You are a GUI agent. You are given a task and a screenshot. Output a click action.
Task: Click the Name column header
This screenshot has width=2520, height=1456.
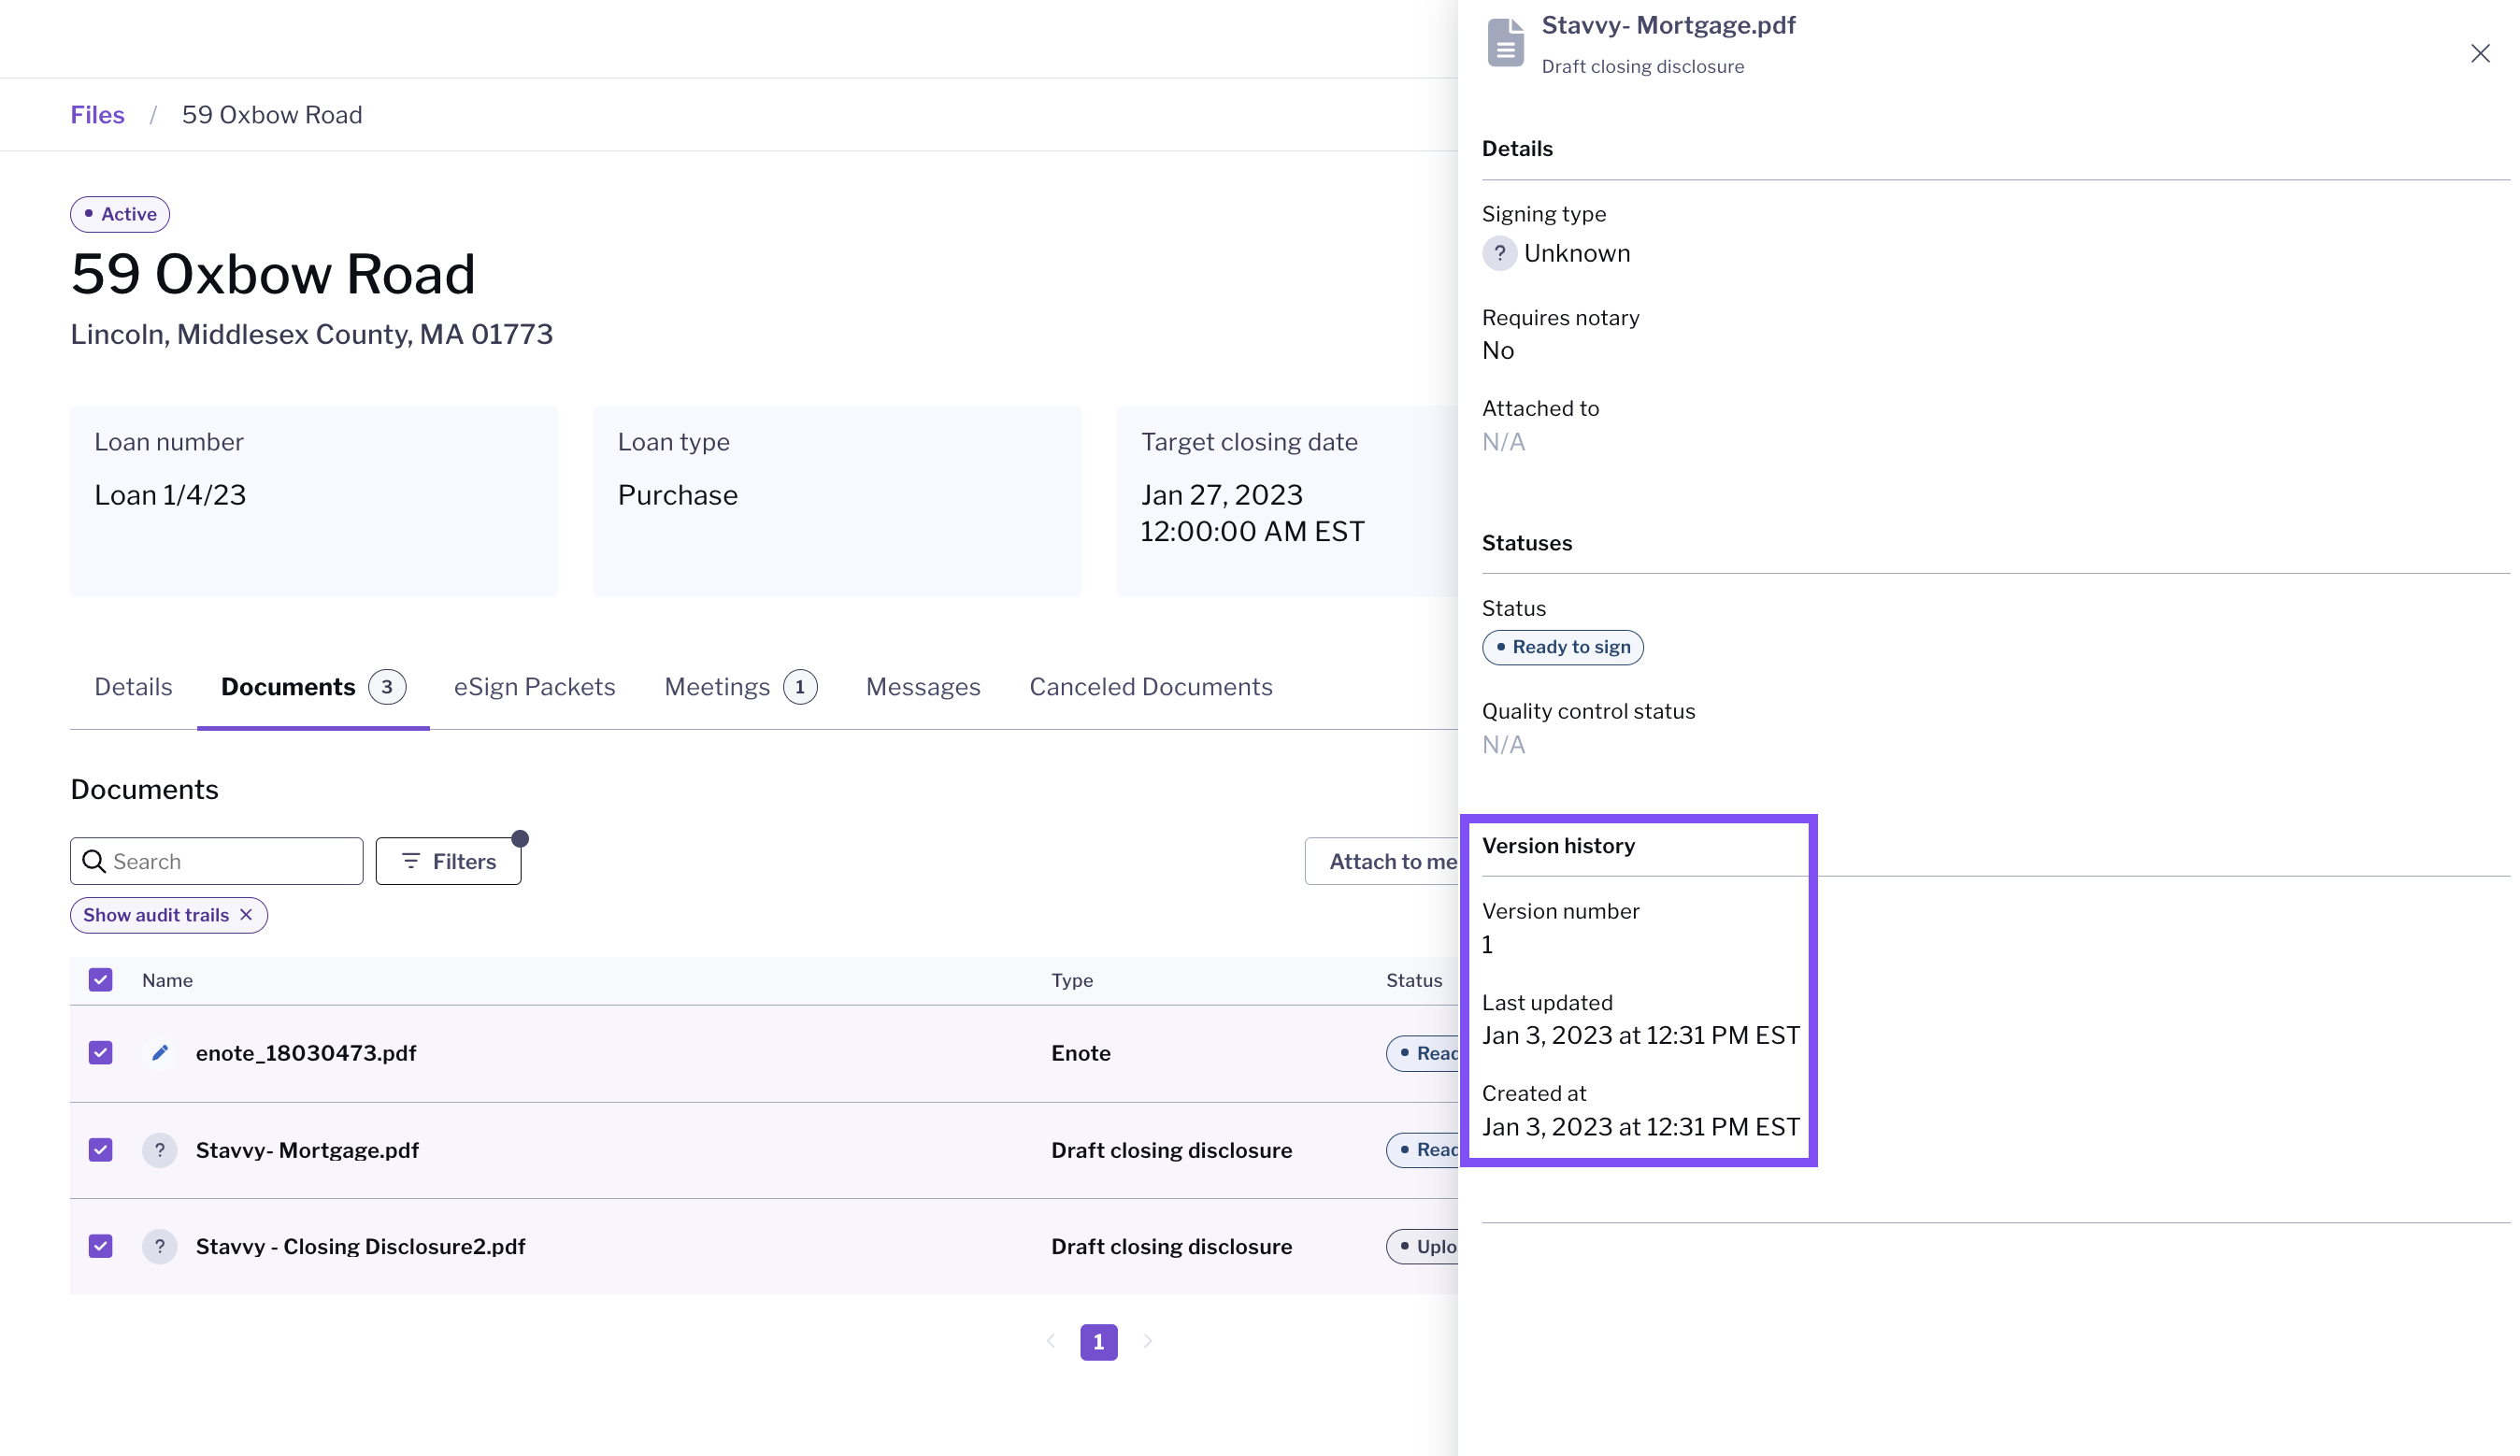[x=167, y=980]
